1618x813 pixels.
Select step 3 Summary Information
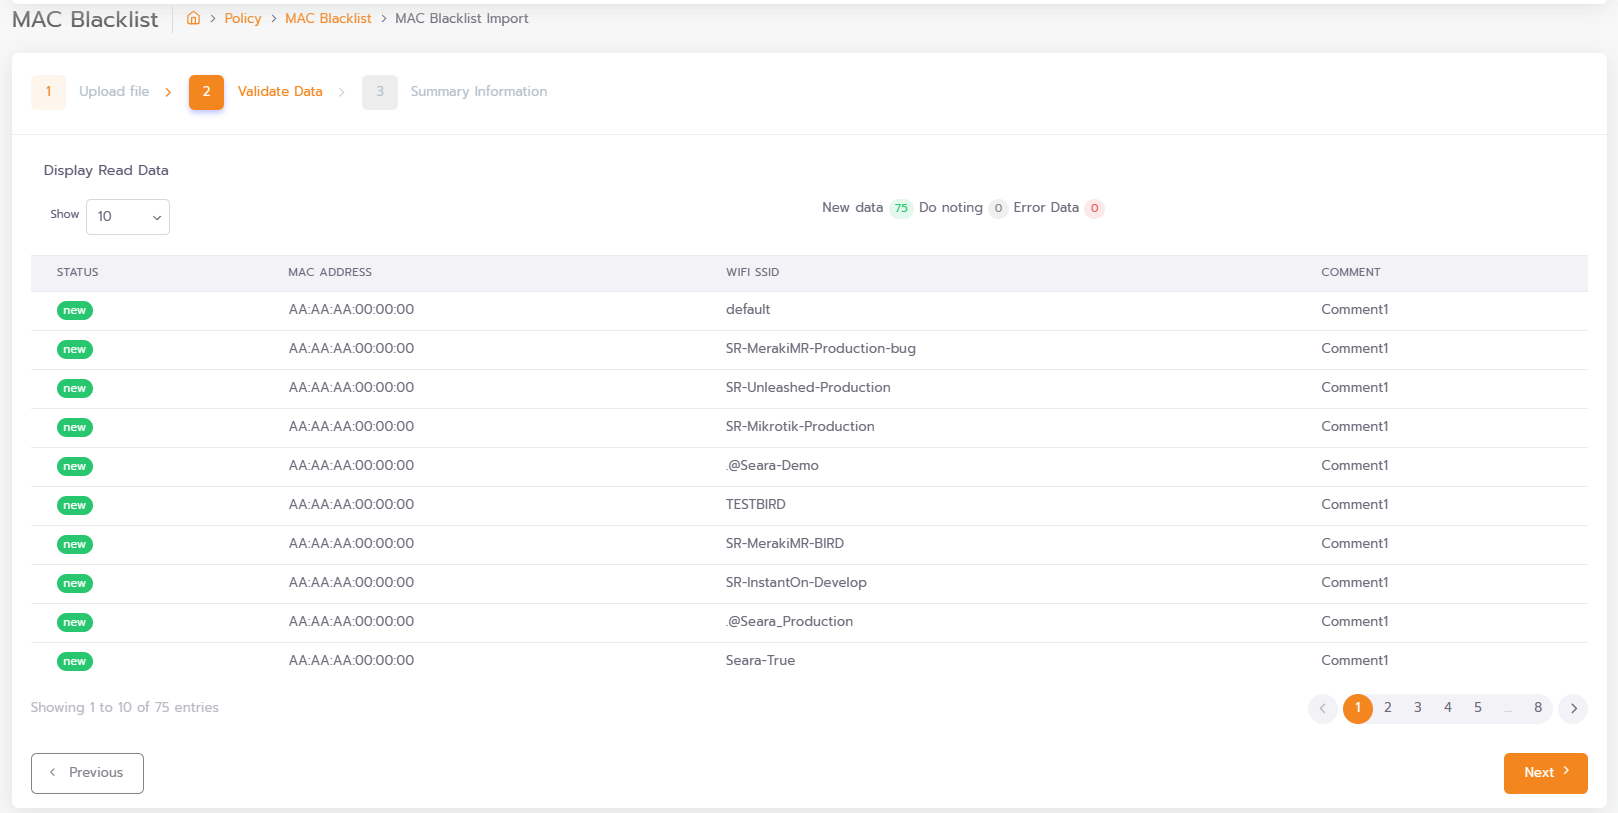coord(455,92)
